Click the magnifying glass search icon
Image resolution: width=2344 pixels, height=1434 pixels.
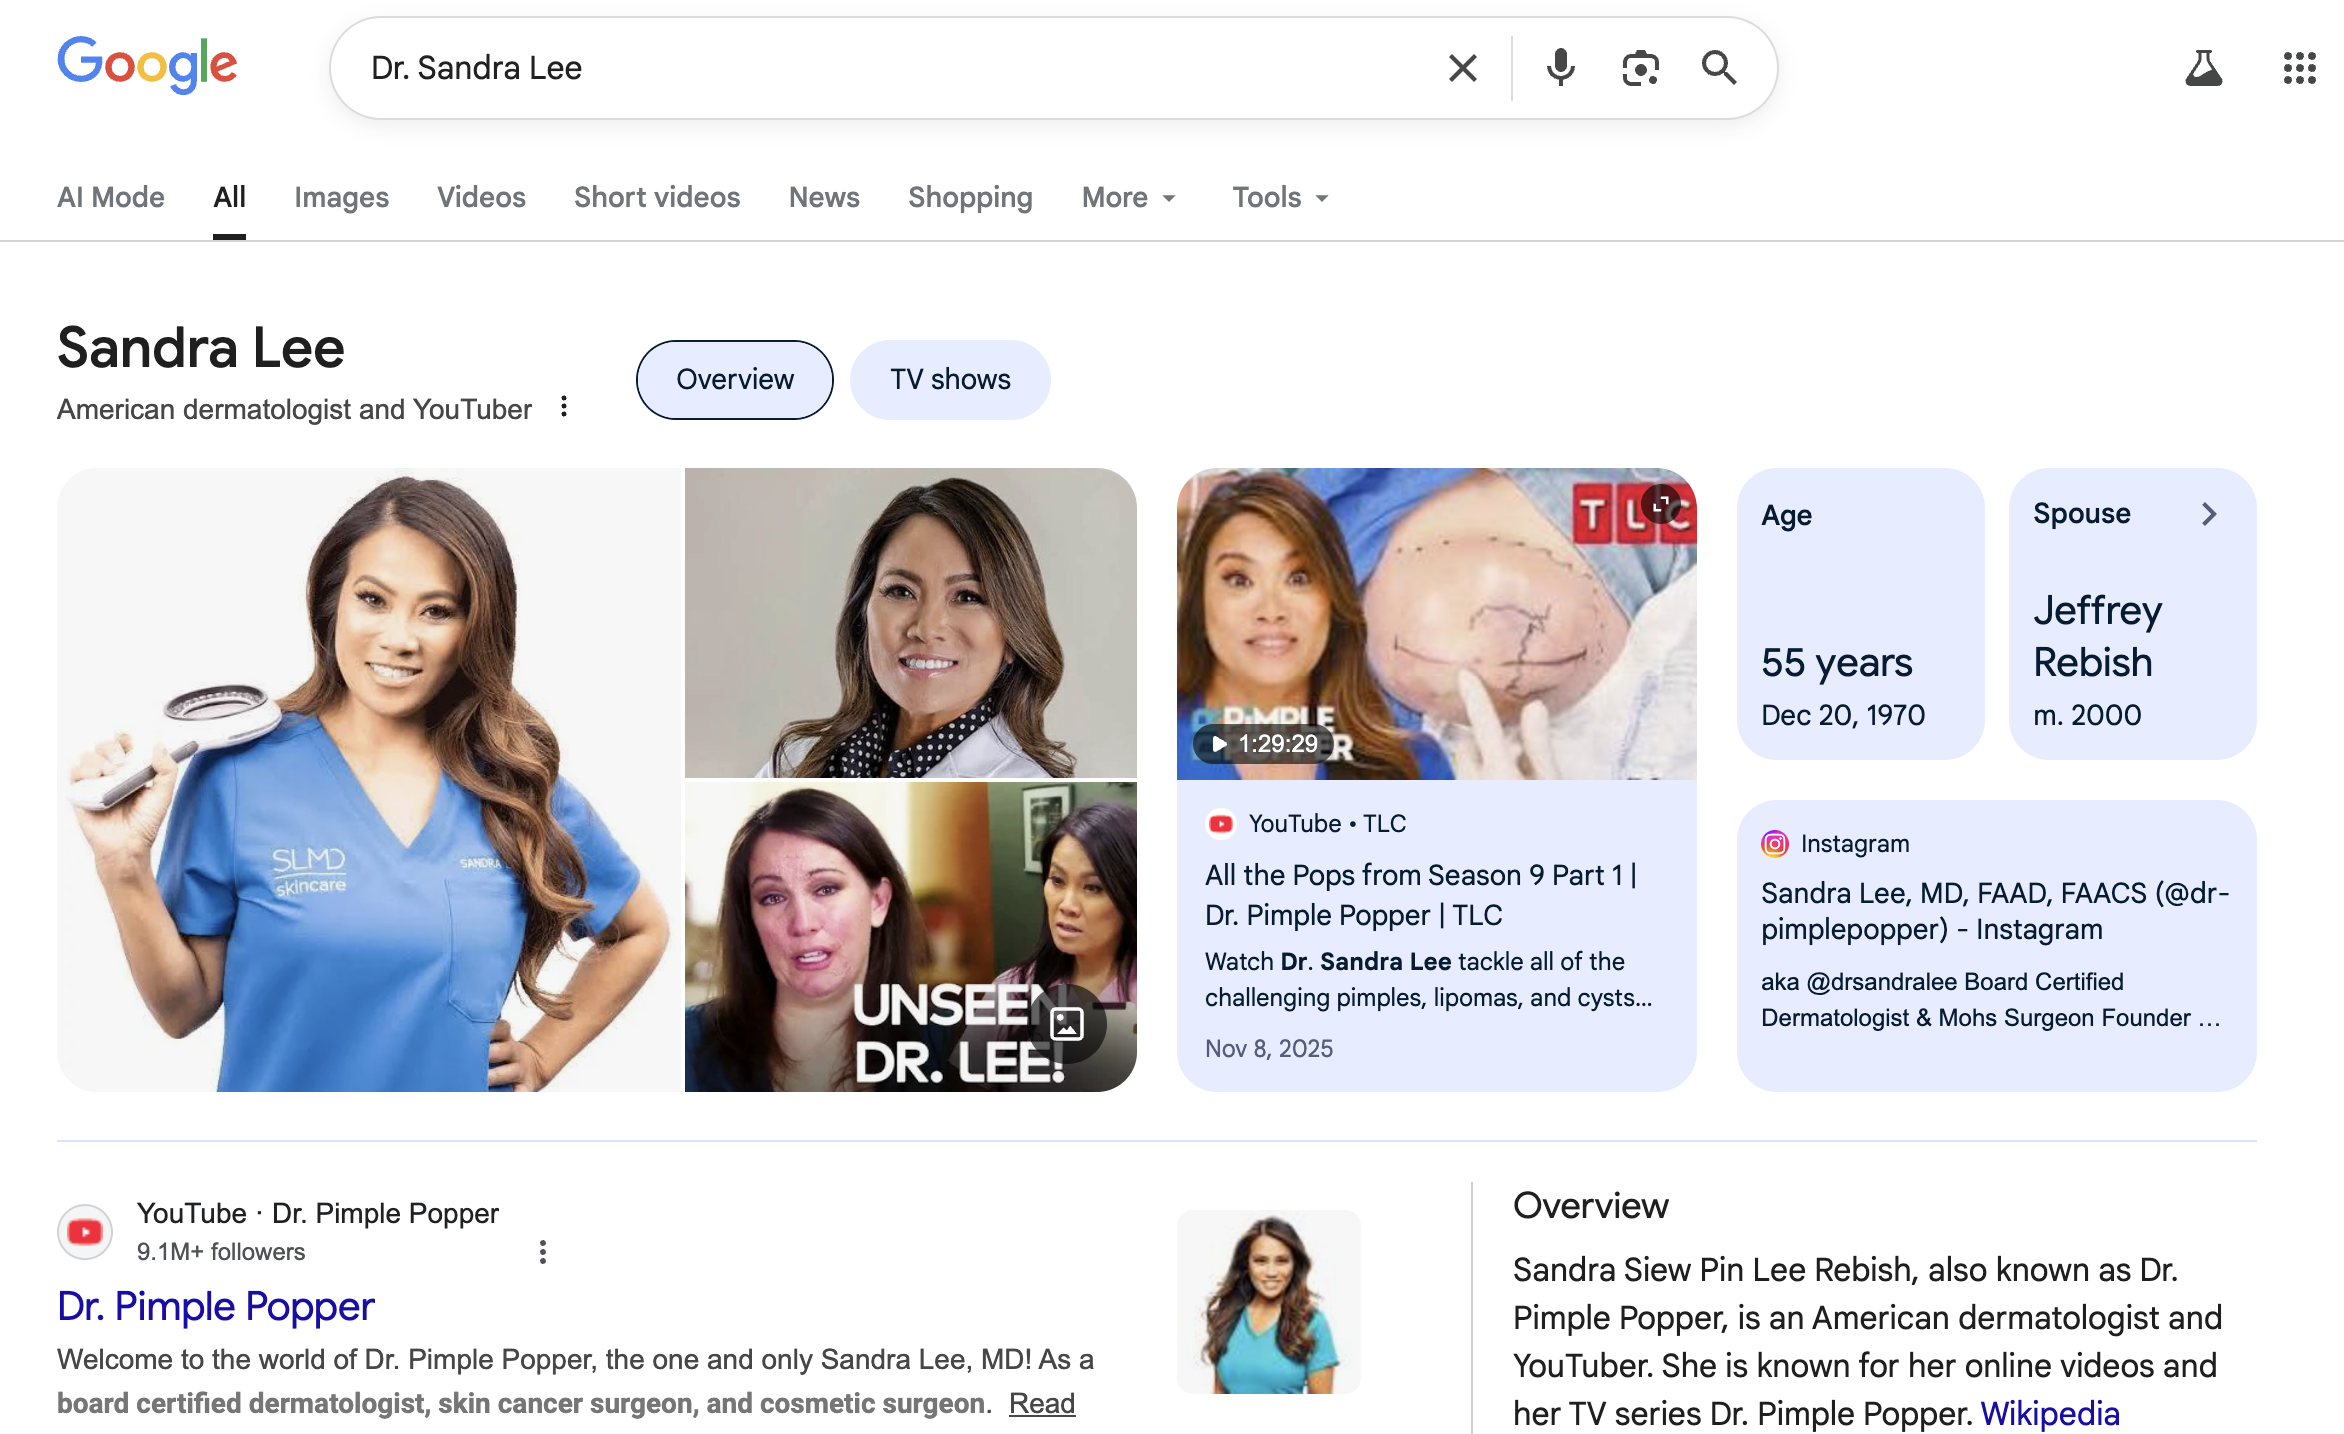[1719, 67]
